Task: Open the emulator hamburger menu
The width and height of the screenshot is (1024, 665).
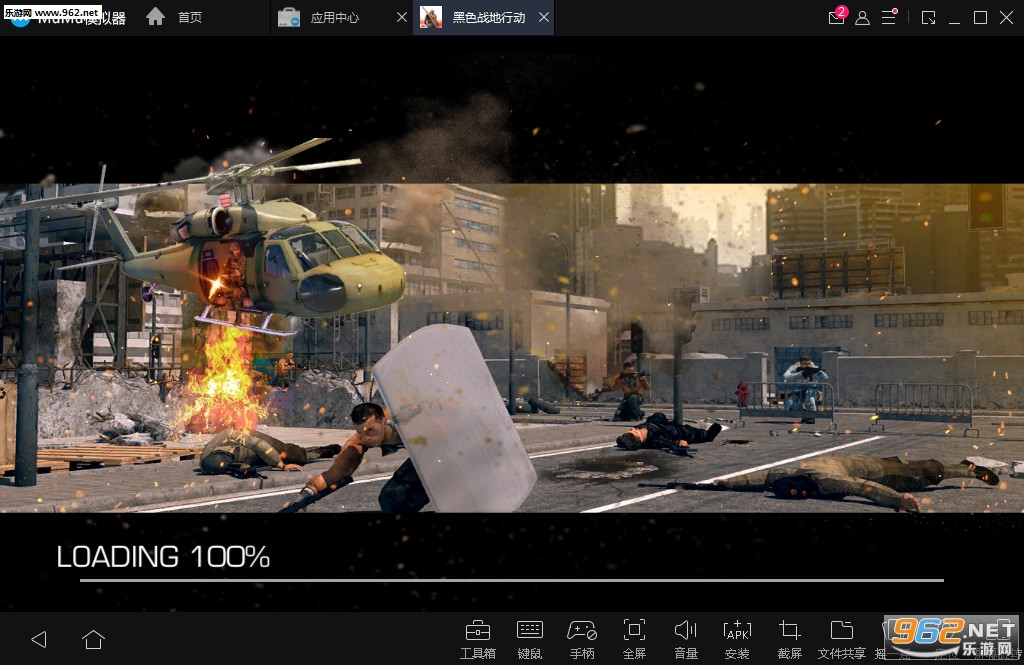Action: (x=889, y=17)
